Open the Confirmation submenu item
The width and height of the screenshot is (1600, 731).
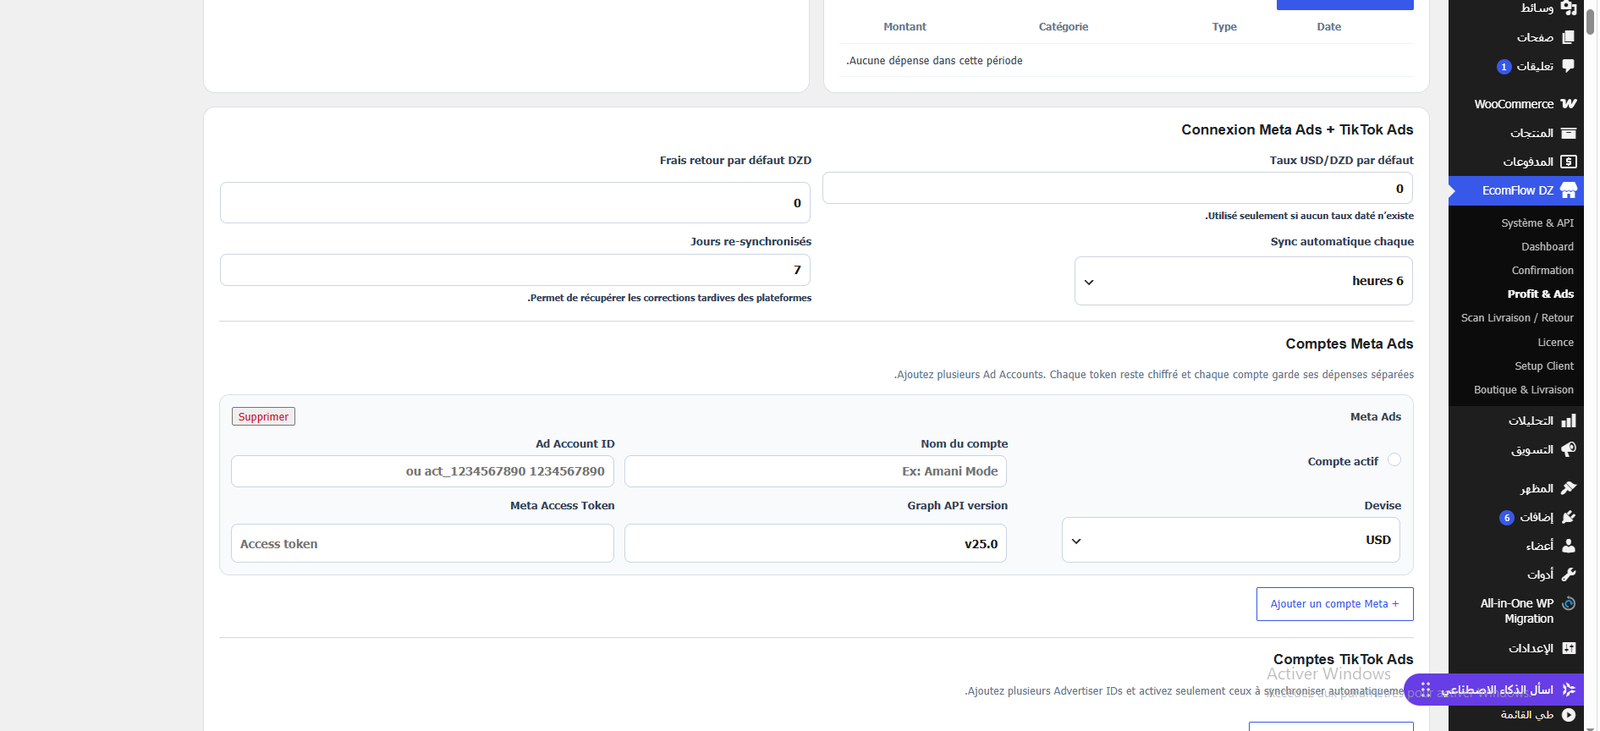[x=1542, y=271]
